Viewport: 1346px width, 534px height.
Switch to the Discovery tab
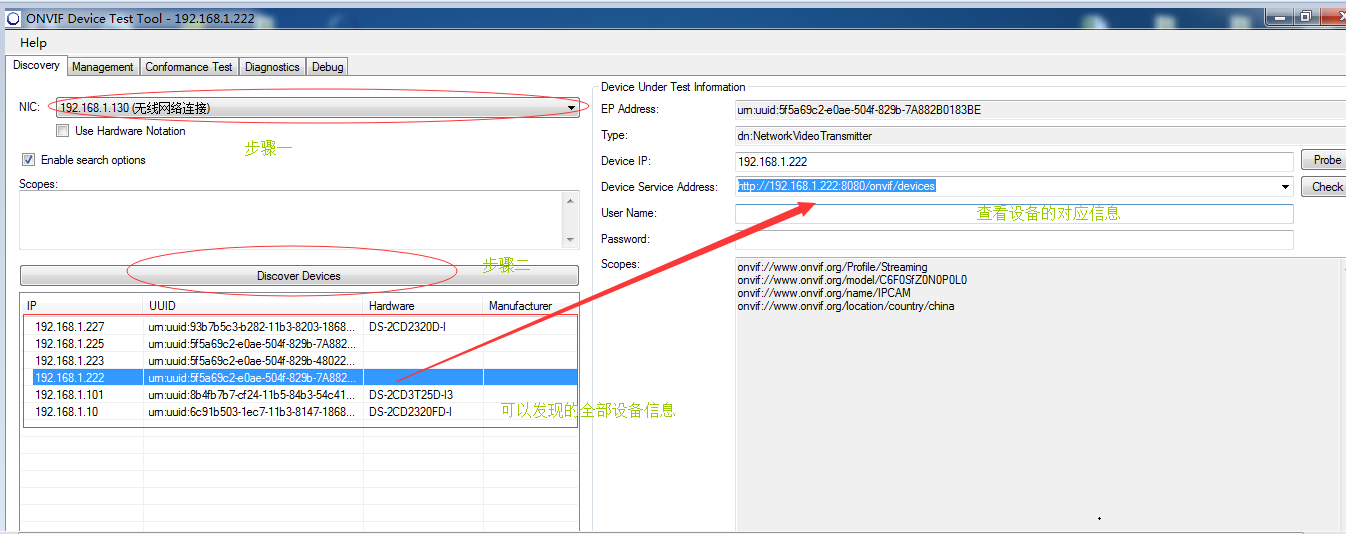click(37, 65)
